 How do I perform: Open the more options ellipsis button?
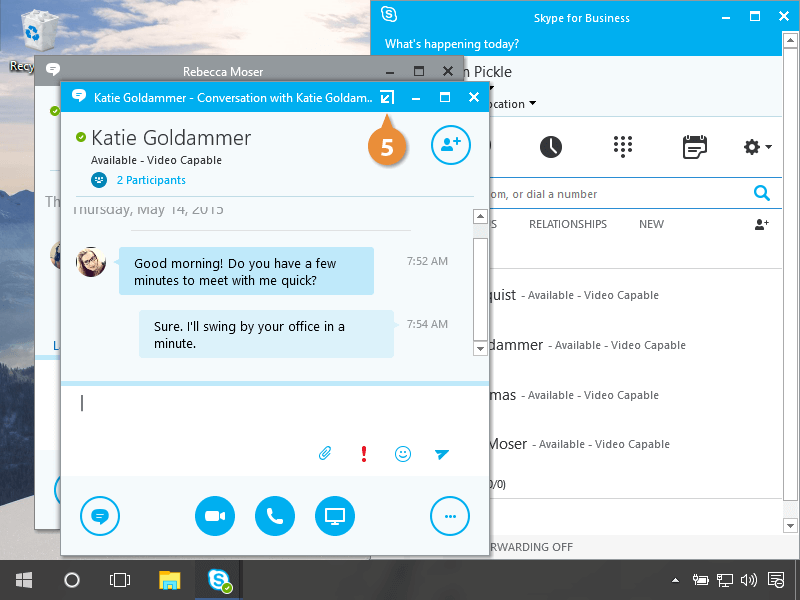click(x=450, y=516)
